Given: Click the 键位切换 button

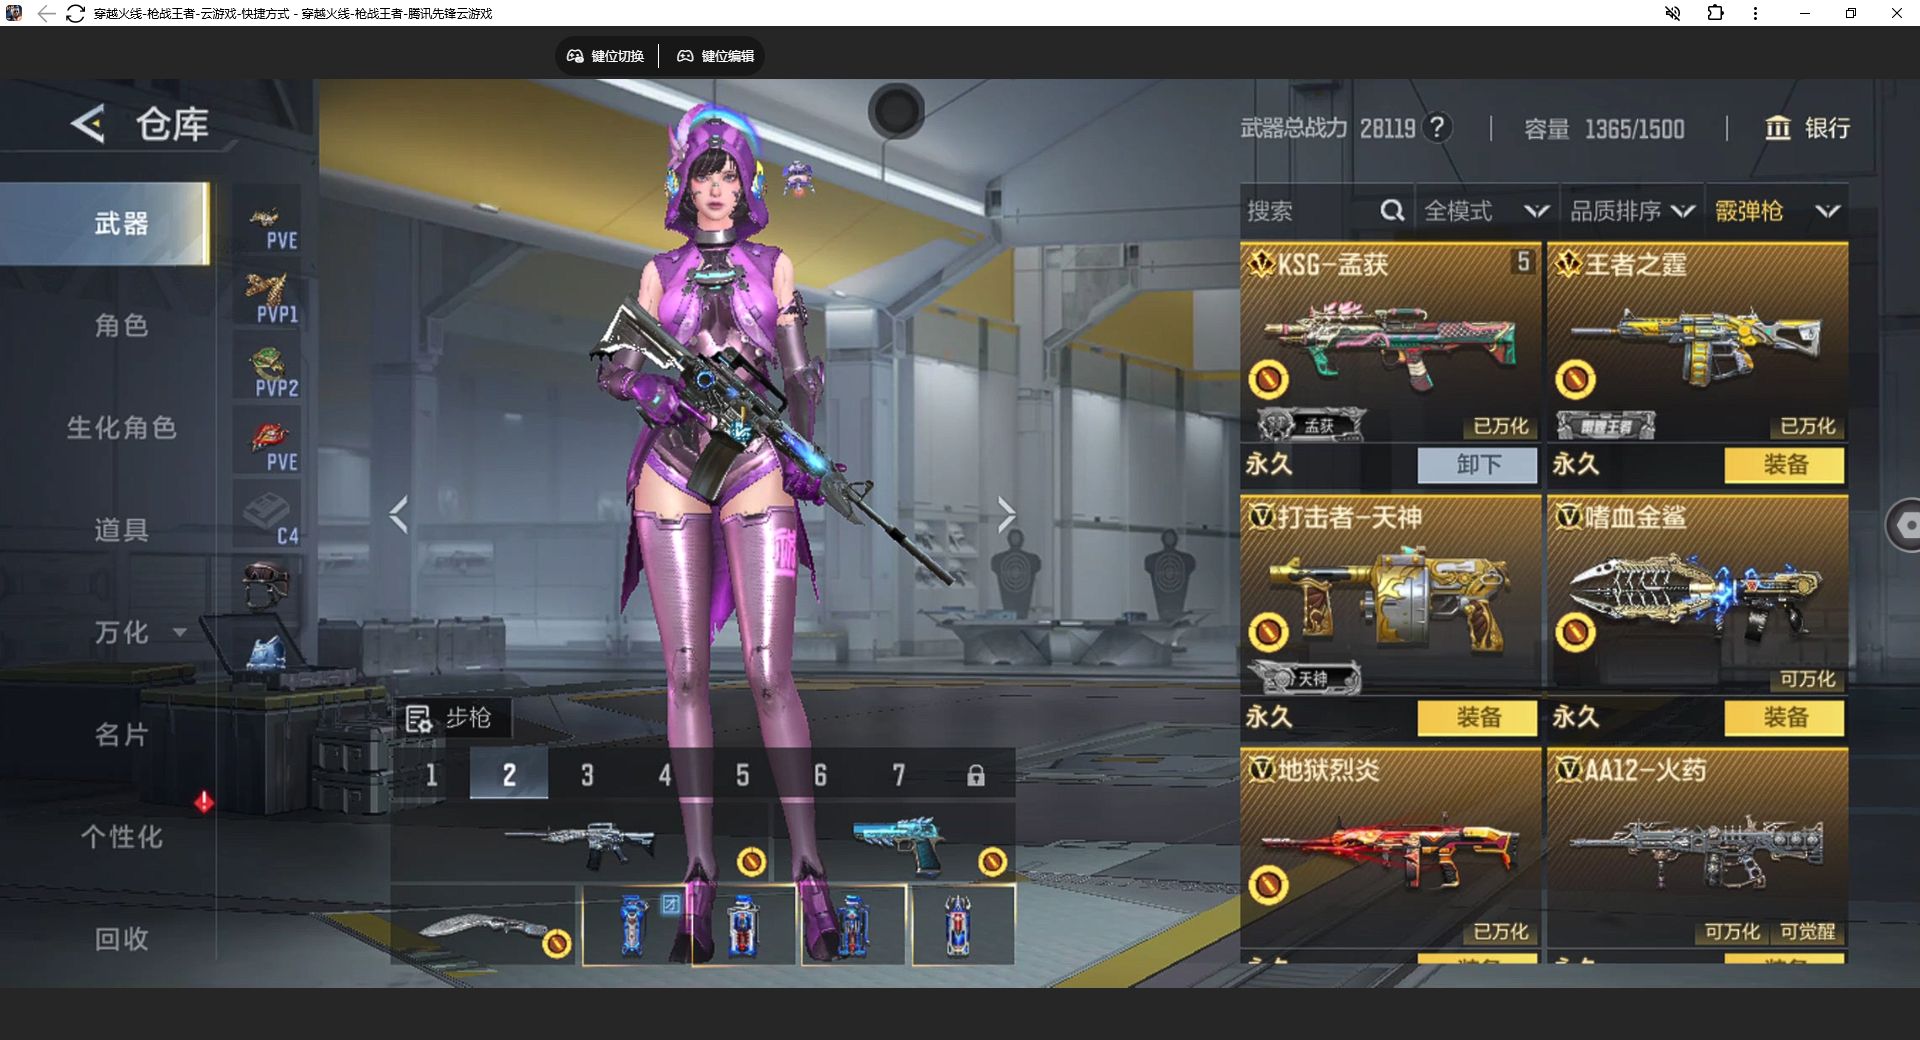Looking at the screenshot, I should click(x=606, y=56).
